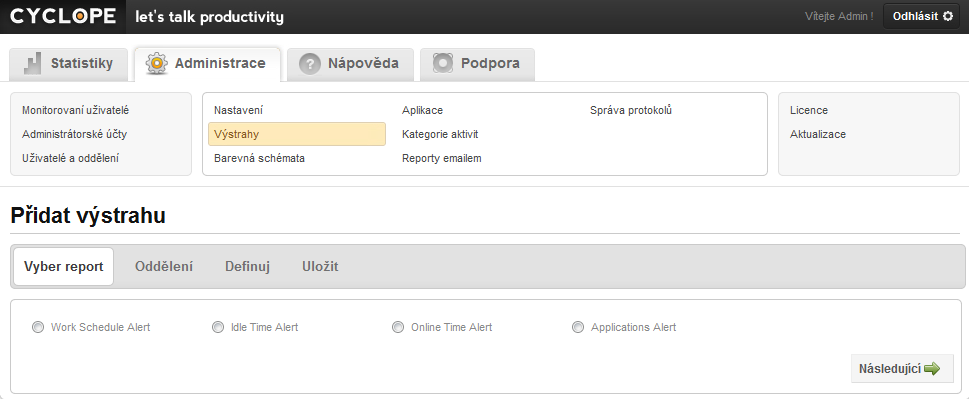This screenshot has width=969, height=399.
Task: Go to the Uložit step tab
Action: tap(320, 267)
